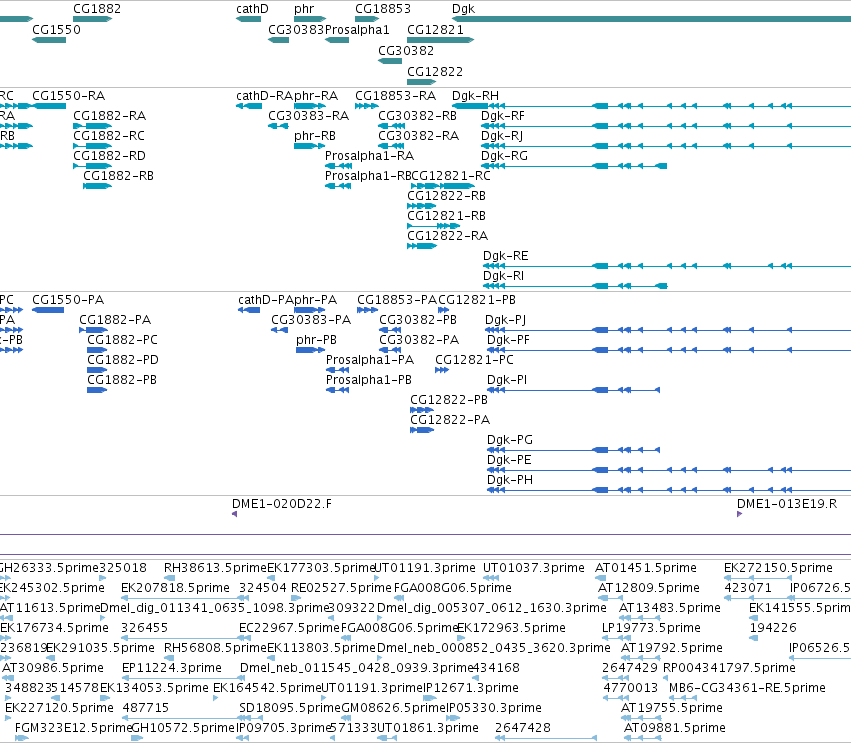Open transcript CG12822-RB

(x=422, y=206)
